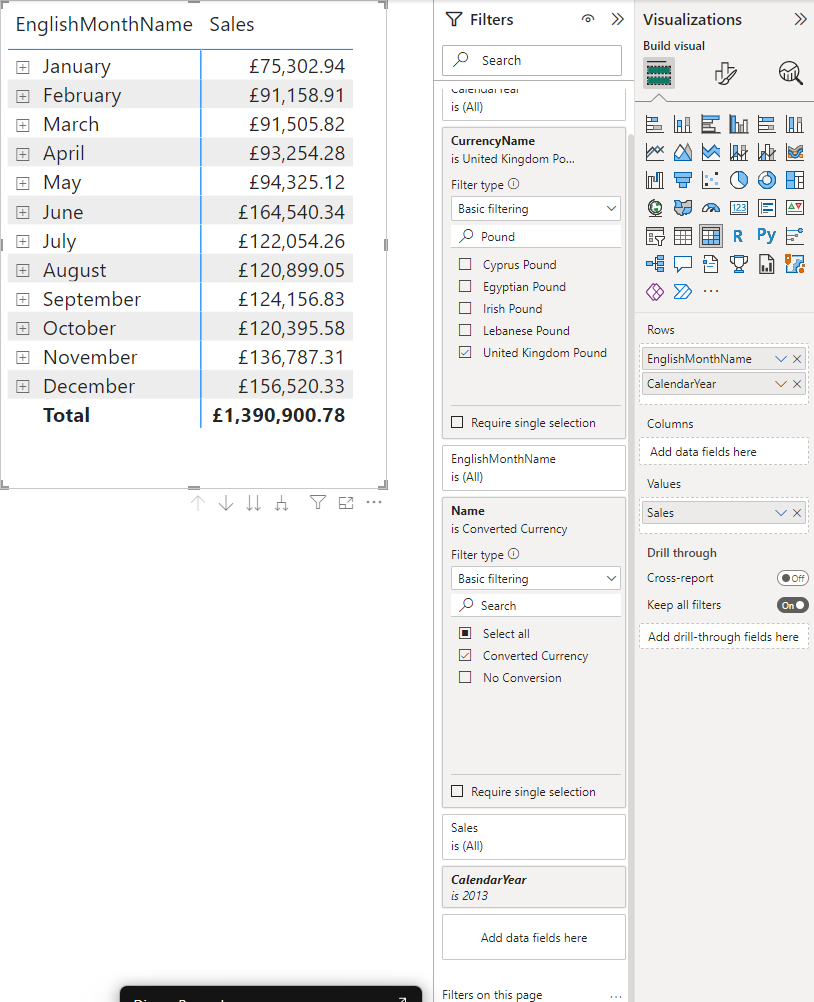814x1002 pixels.
Task: Choose the line chart visualization
Action: (654, 152)
